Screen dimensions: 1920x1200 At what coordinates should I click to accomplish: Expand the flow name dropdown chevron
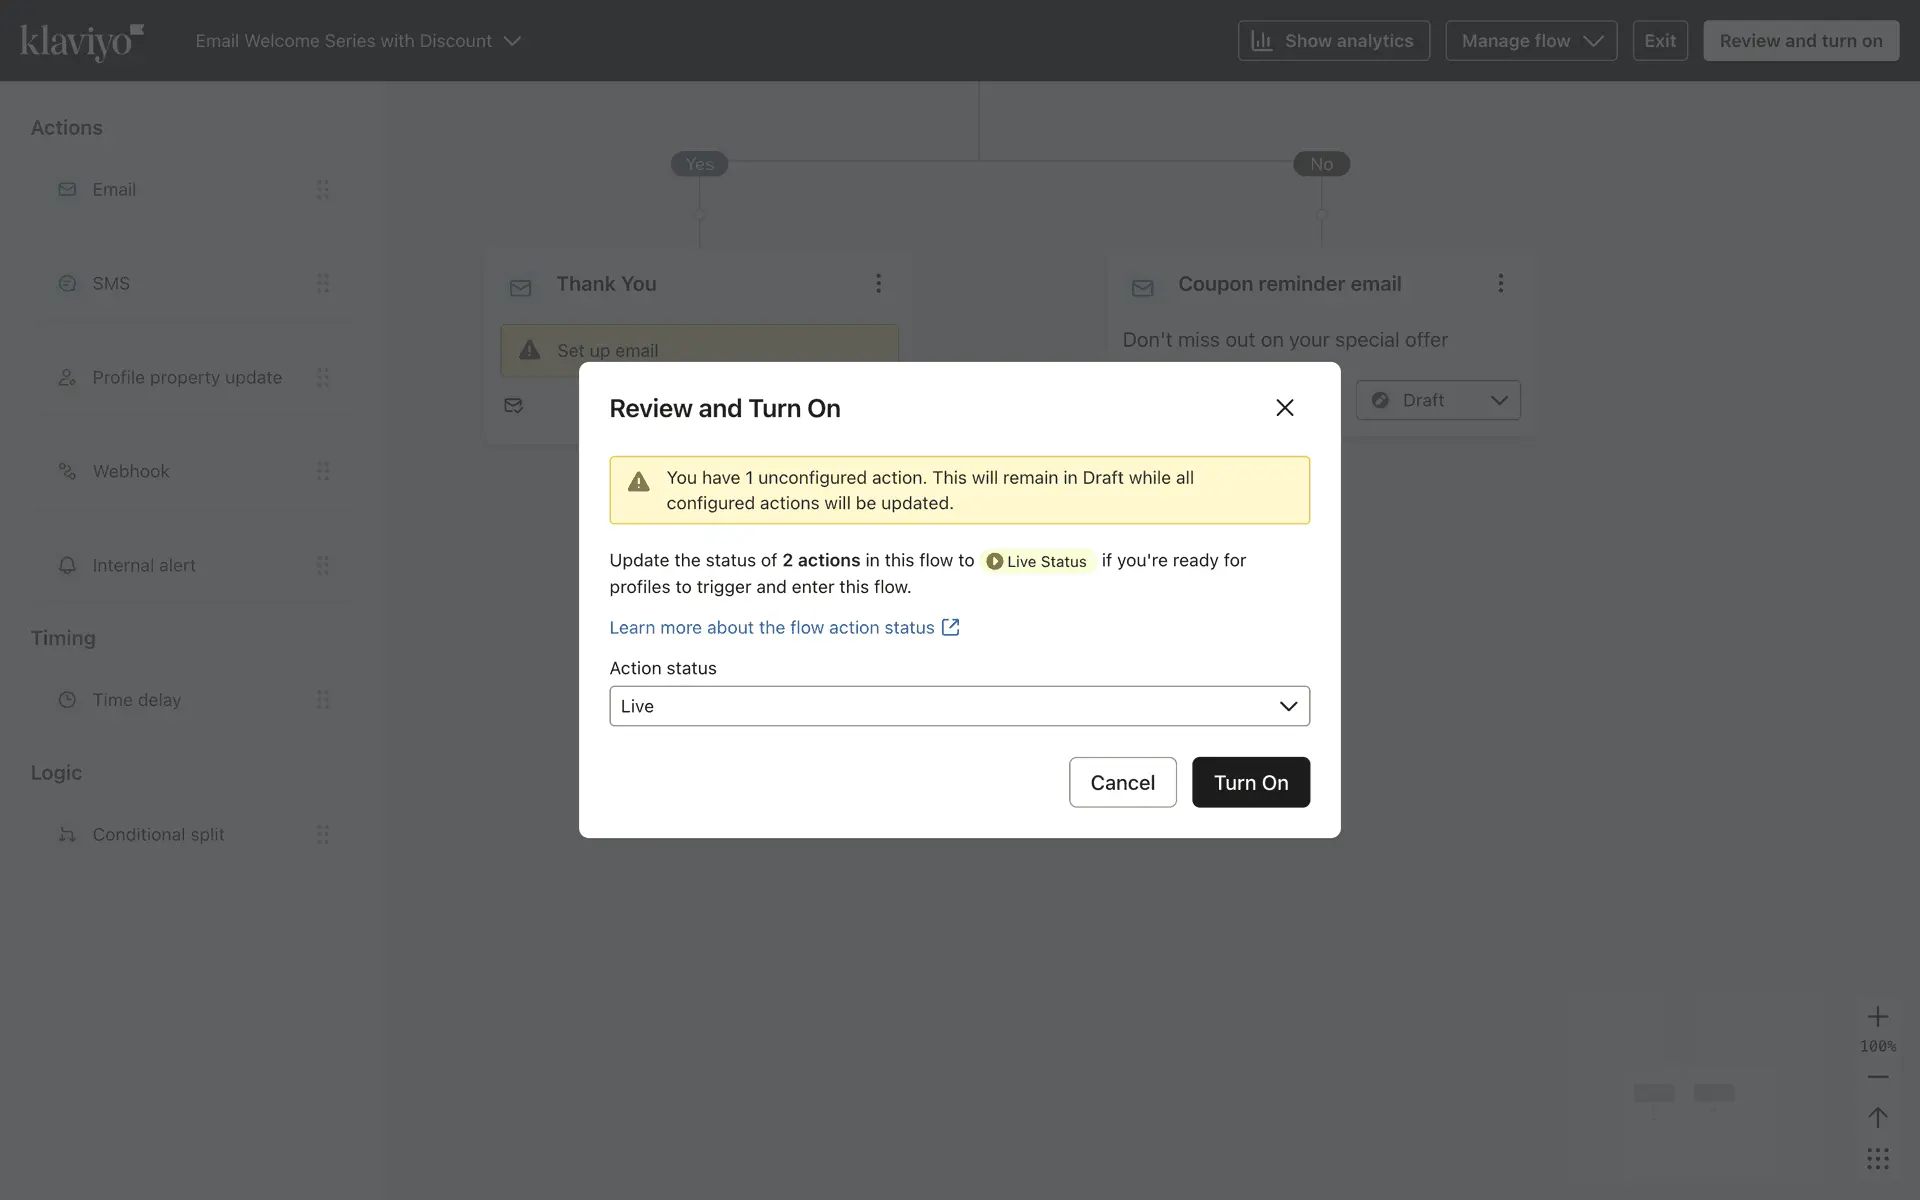pyautogui.click(x=513, y=41)
